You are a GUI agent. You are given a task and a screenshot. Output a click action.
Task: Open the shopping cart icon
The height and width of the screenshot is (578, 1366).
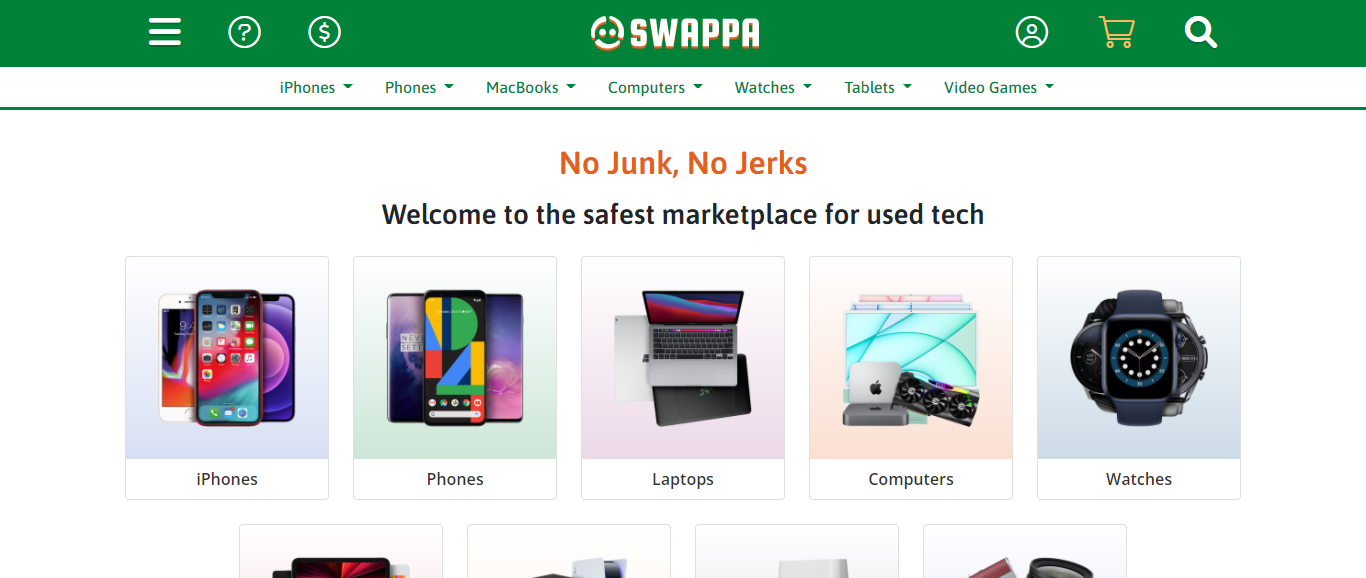(x=1116, y=33)
